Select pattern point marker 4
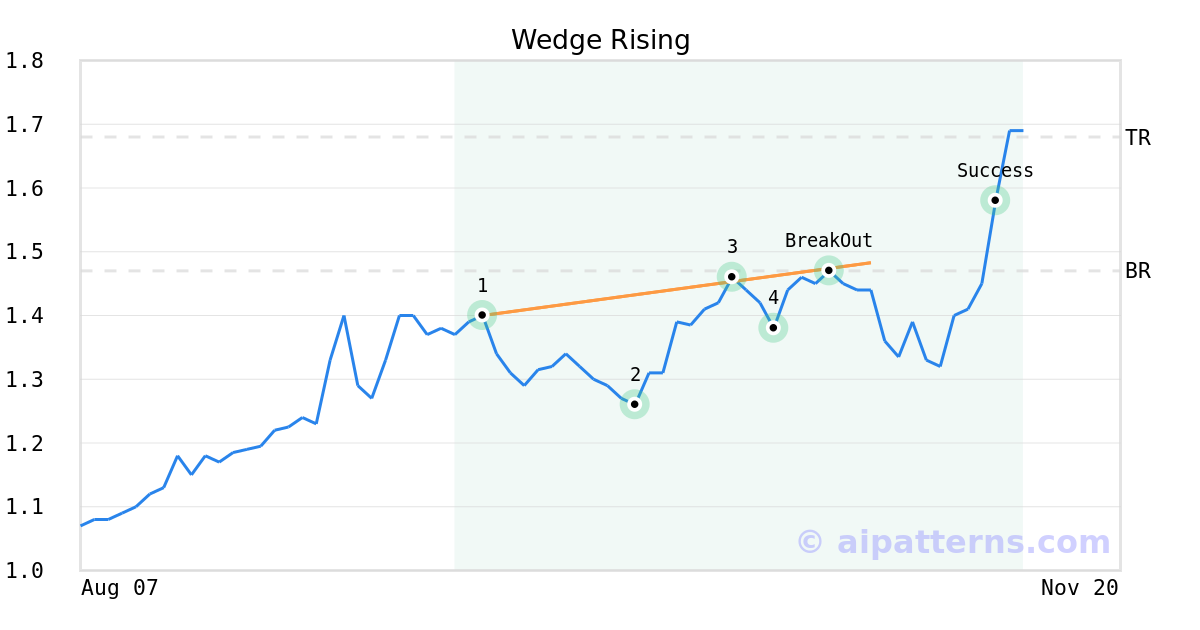The image size is (1200, 630). coord(773,327)
